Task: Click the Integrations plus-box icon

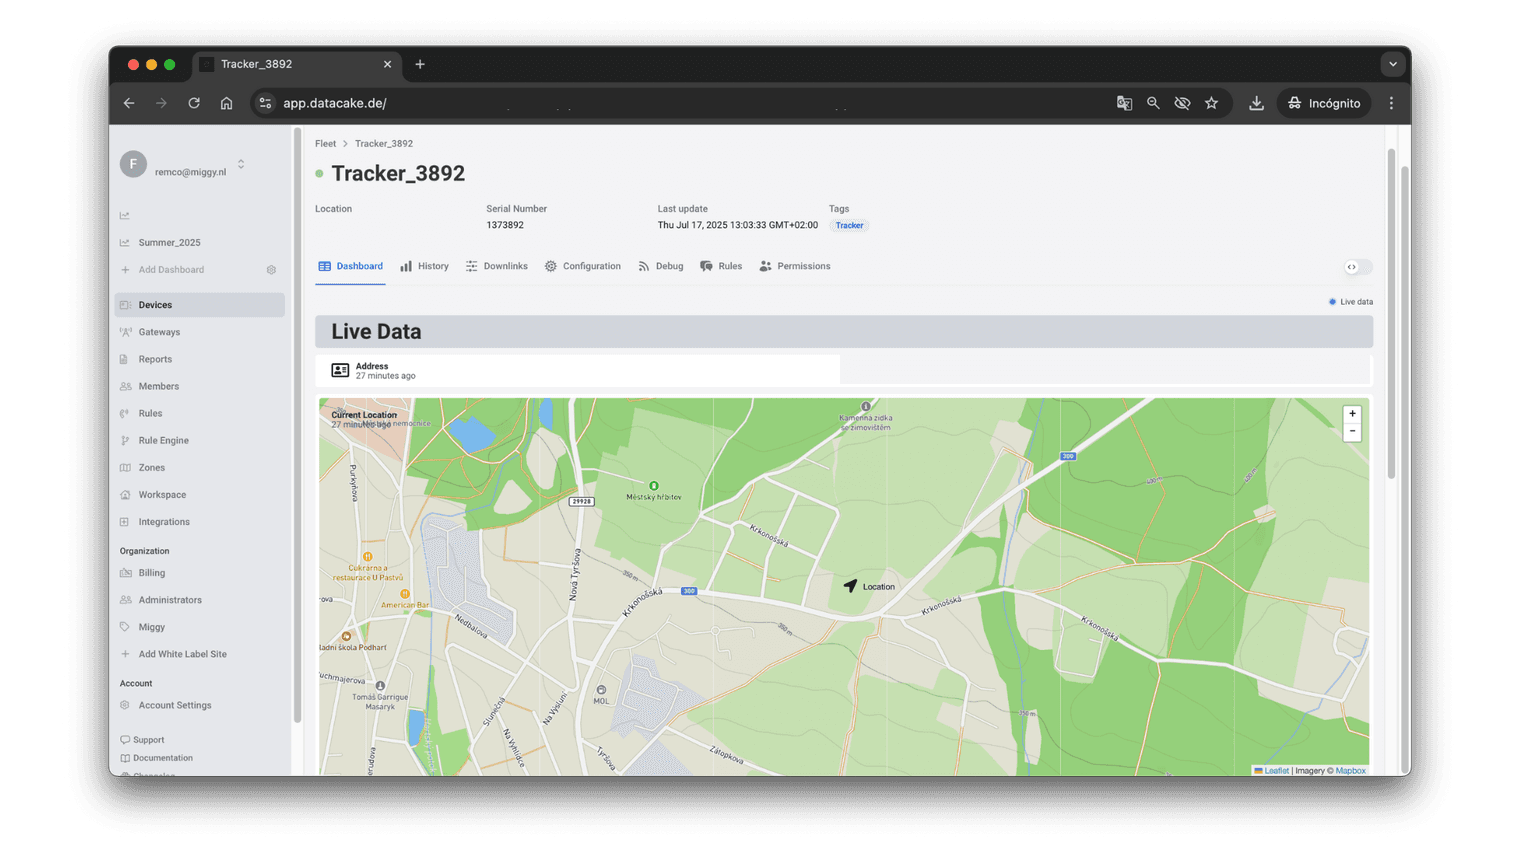Action: [x=125, y=522]
